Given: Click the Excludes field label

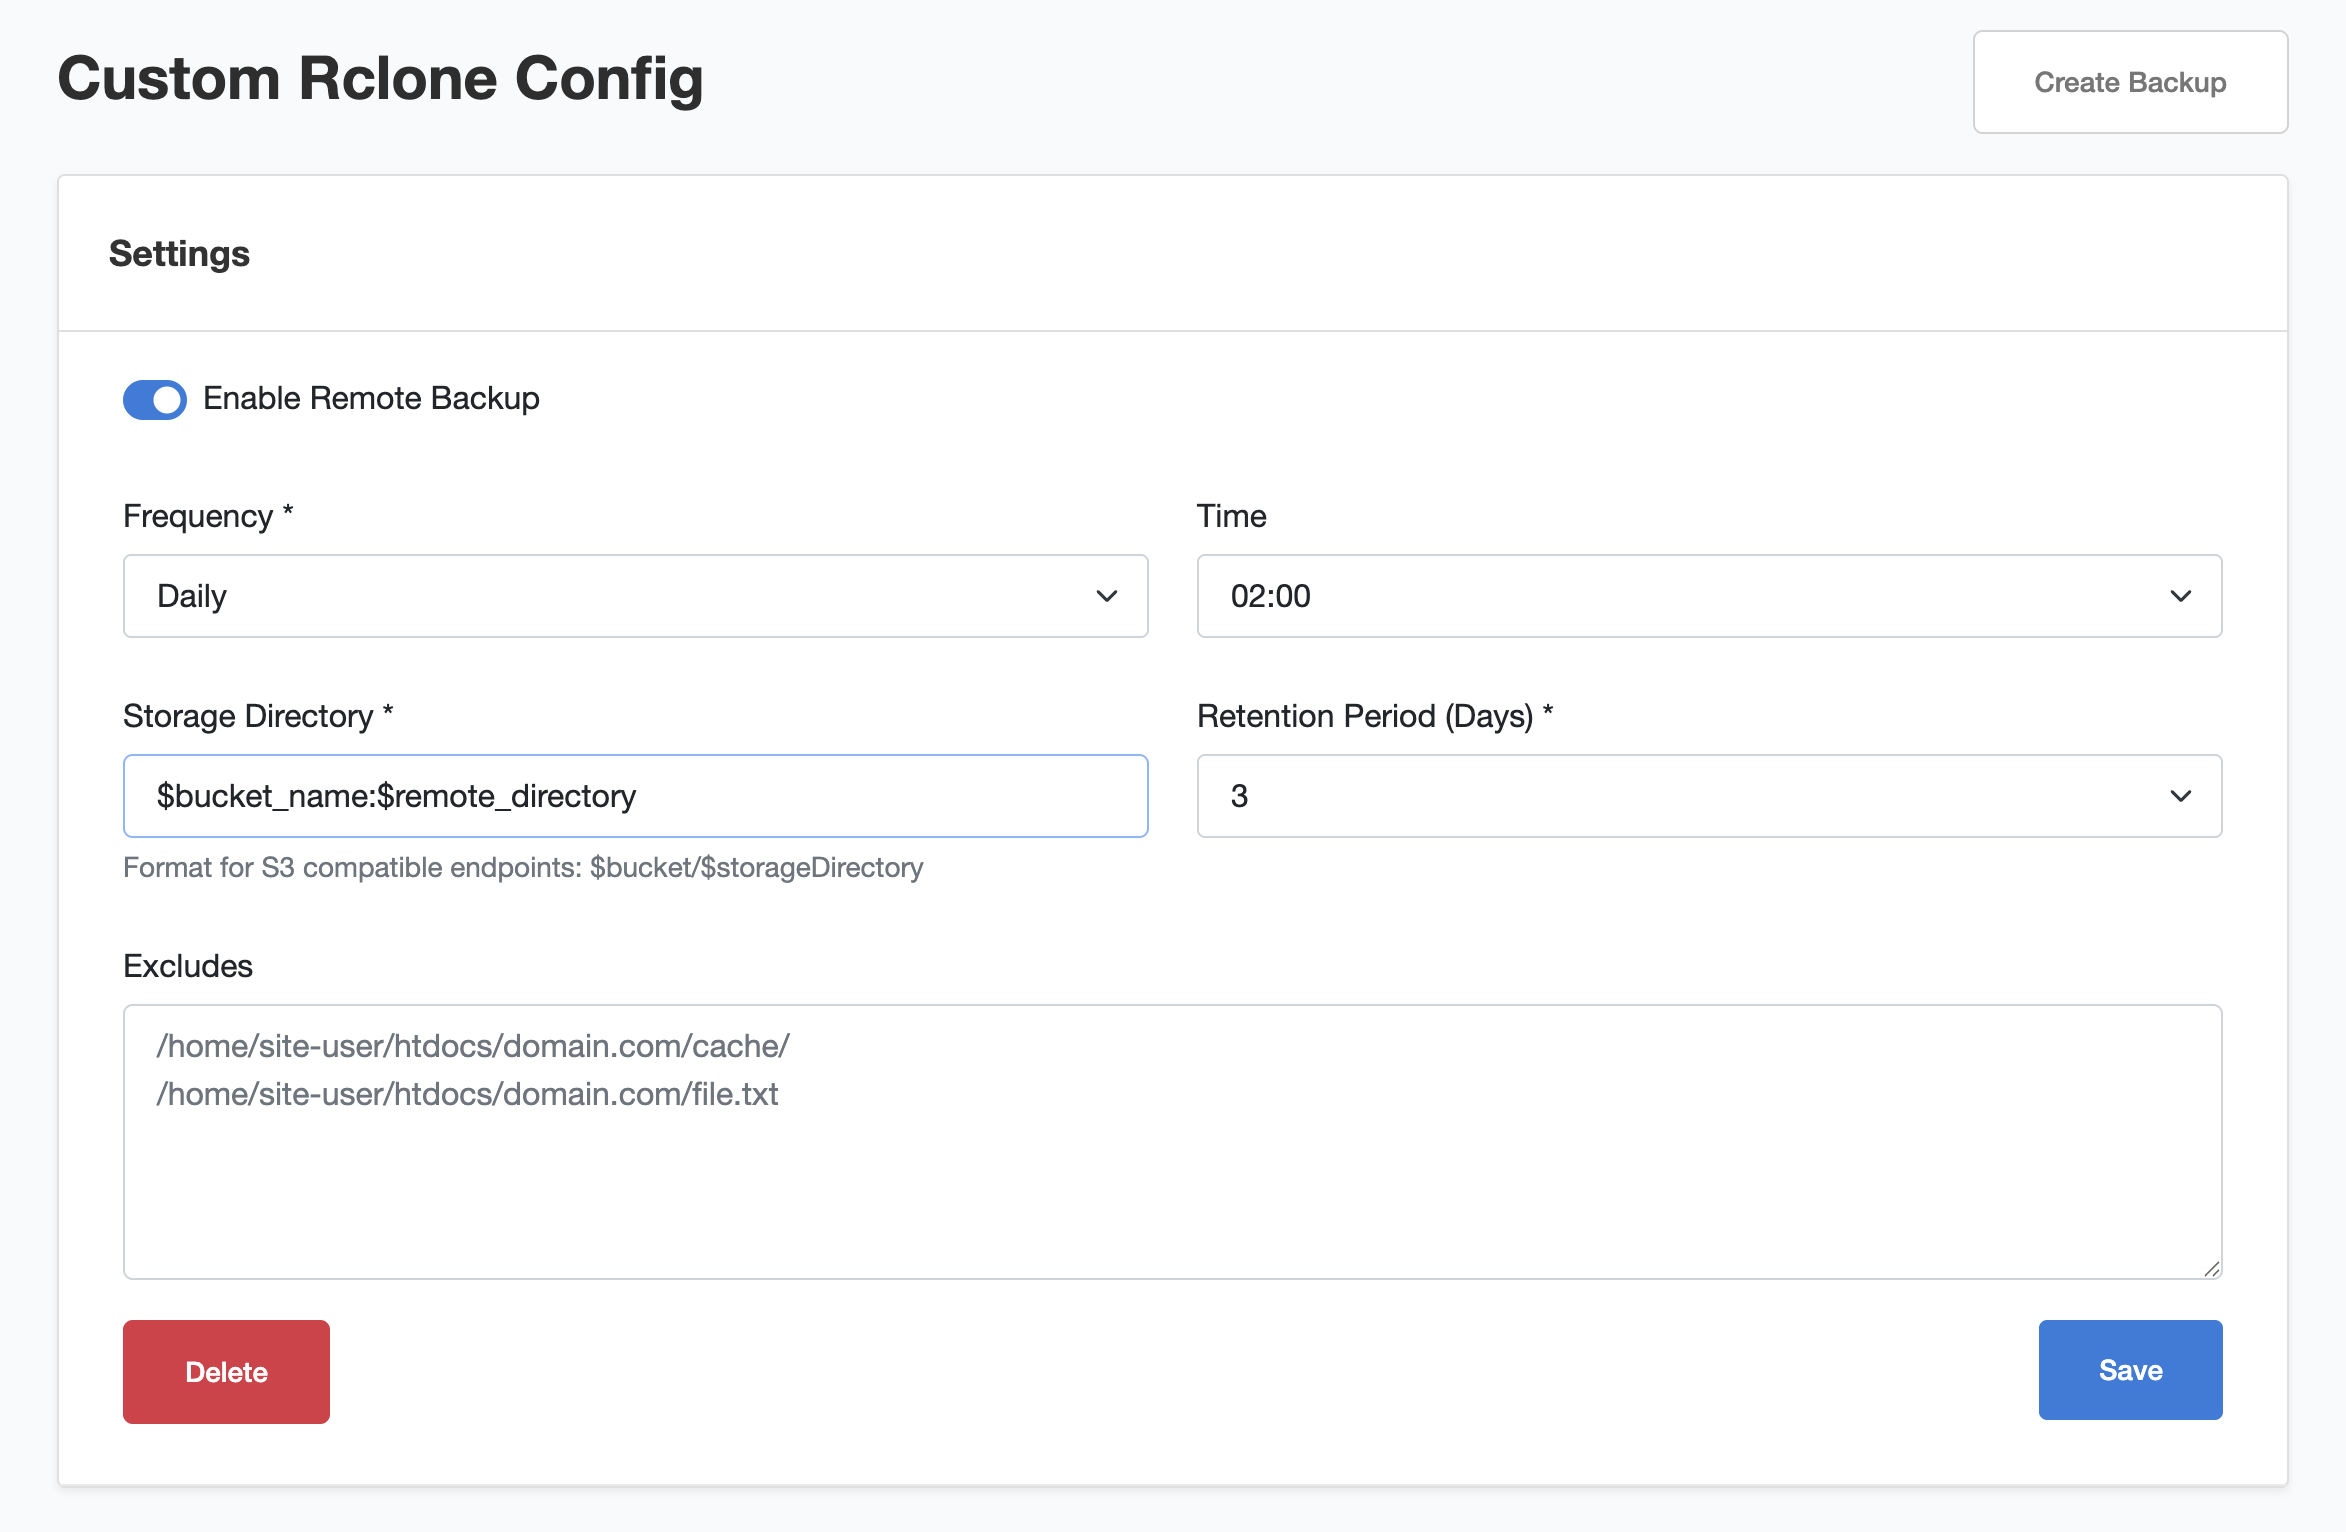Looking at the screenshot, I should tap(188, 967).
